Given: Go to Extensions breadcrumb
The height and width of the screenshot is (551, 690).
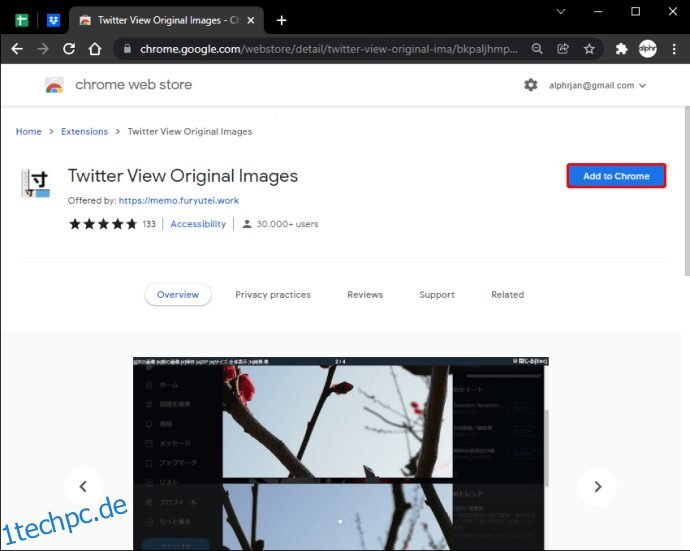Looking at the screenshot, I should click(x=84, y=132).
